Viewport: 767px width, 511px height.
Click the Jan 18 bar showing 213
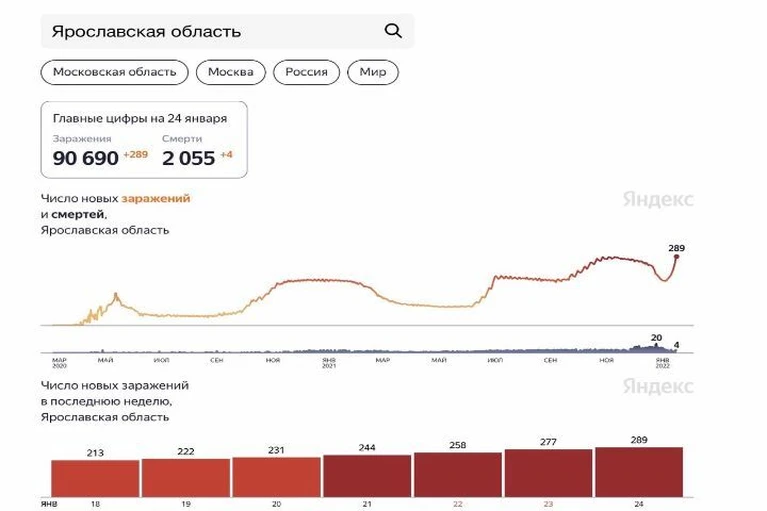[x=95, y=478]
